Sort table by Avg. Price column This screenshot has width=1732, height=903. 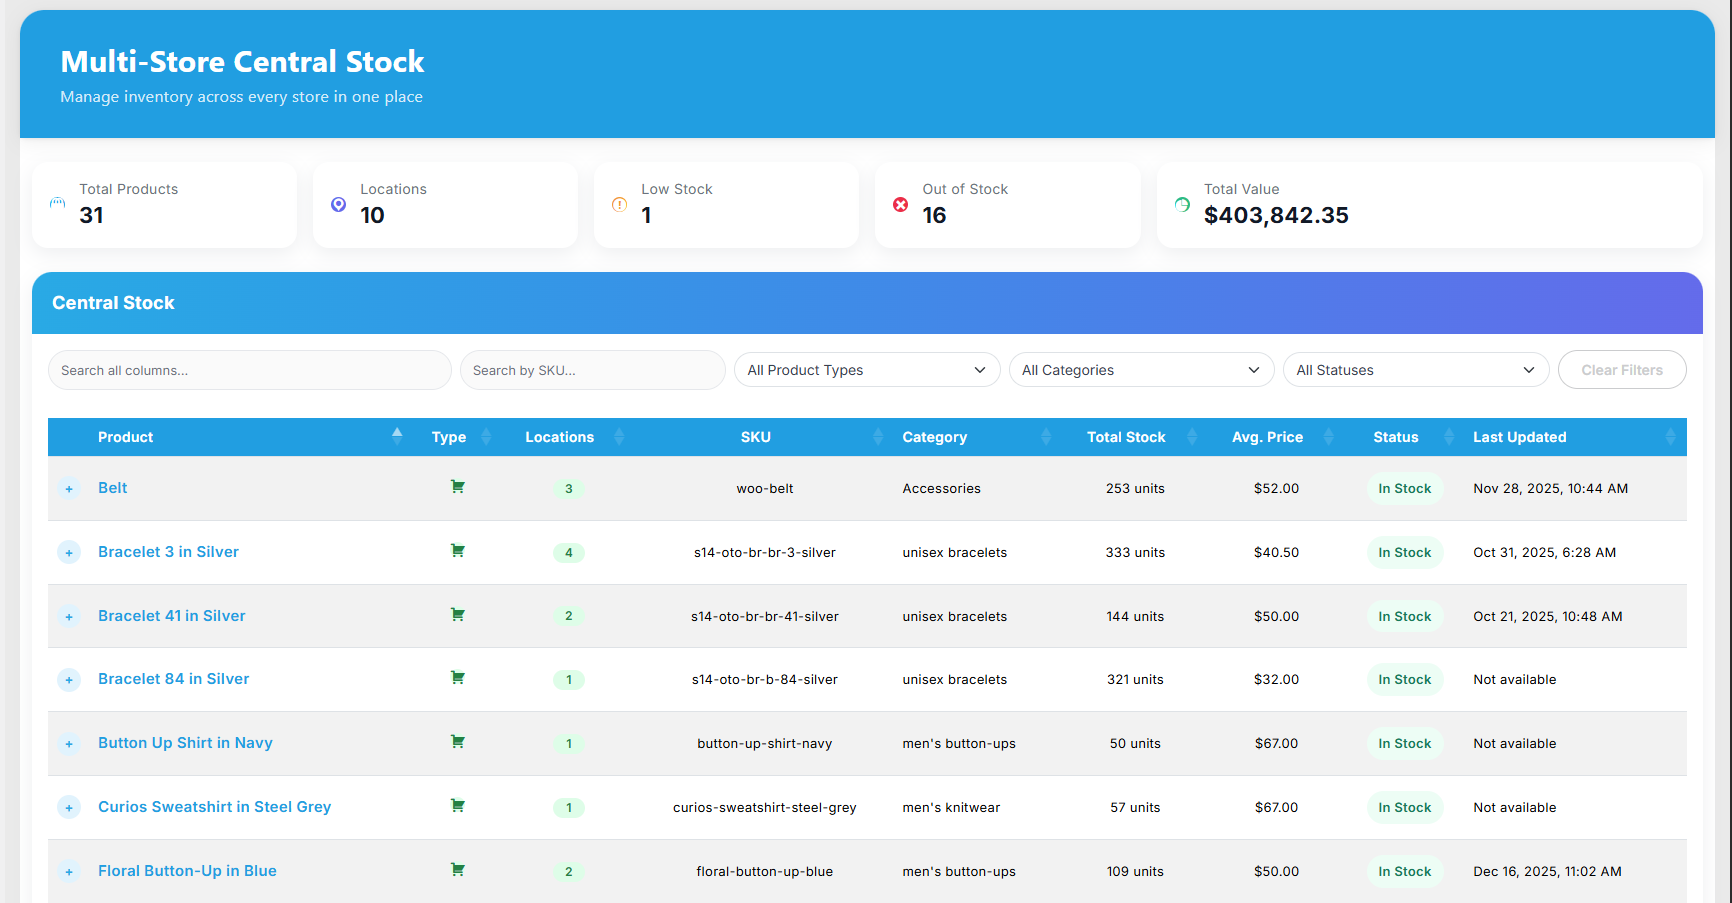[x=1267, y=437]
